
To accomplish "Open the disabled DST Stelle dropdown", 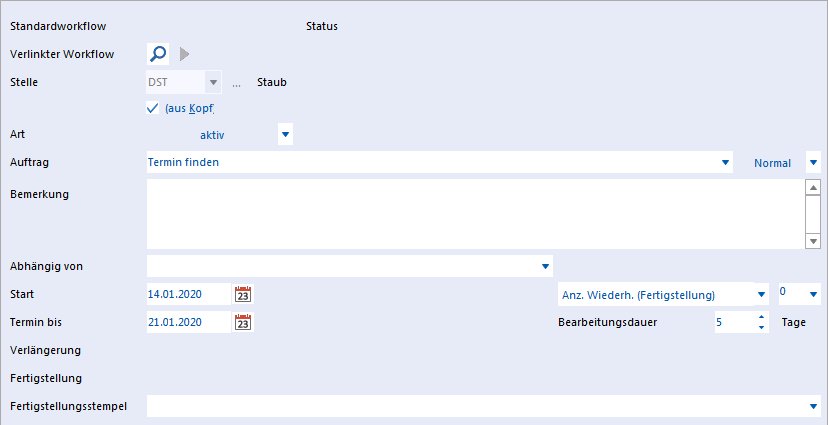I will (213, 82).
